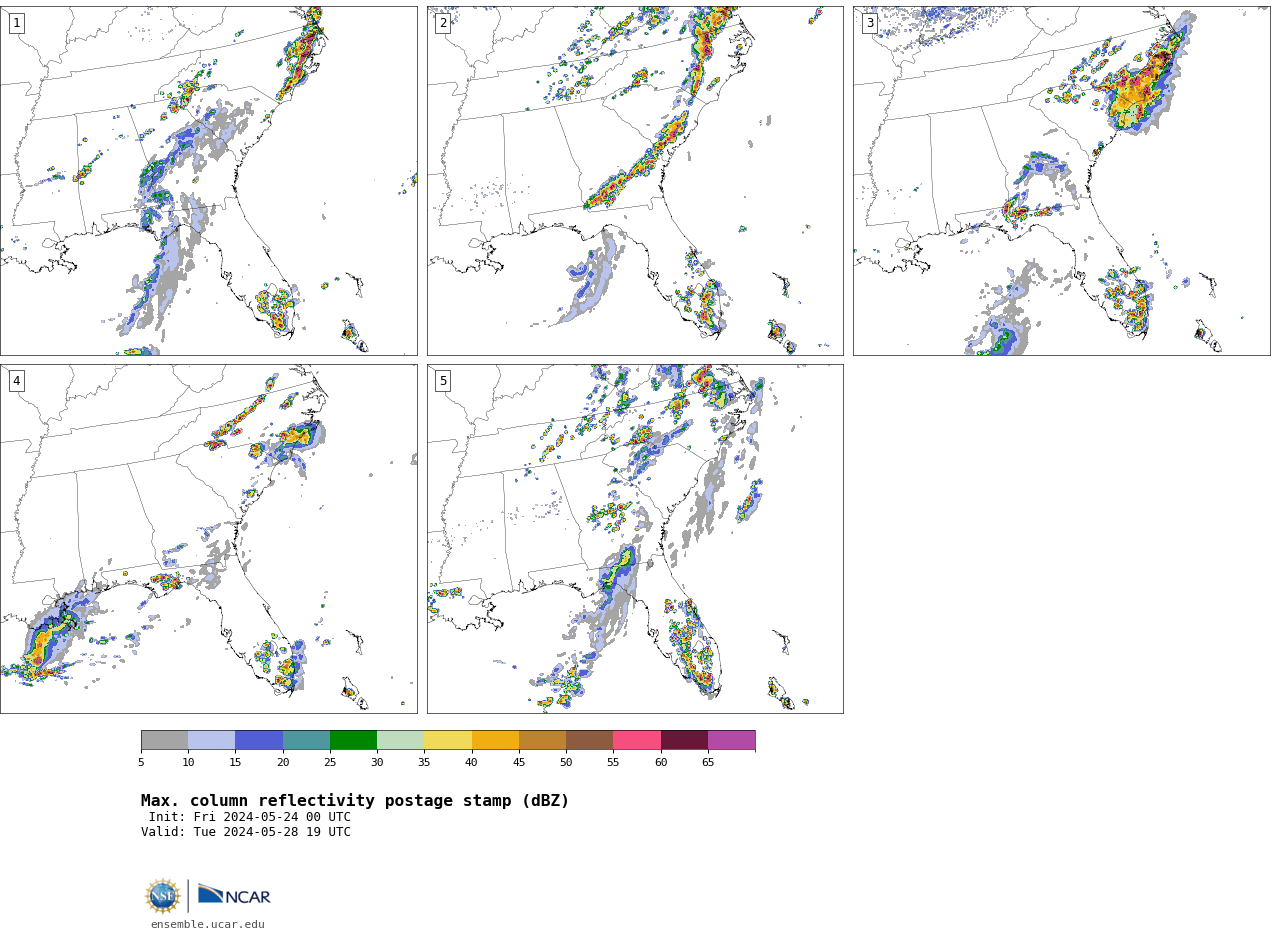1280x936 pixels.
Task: Open ensemble member 2 reflectivity map
Action: click(635, 181)
